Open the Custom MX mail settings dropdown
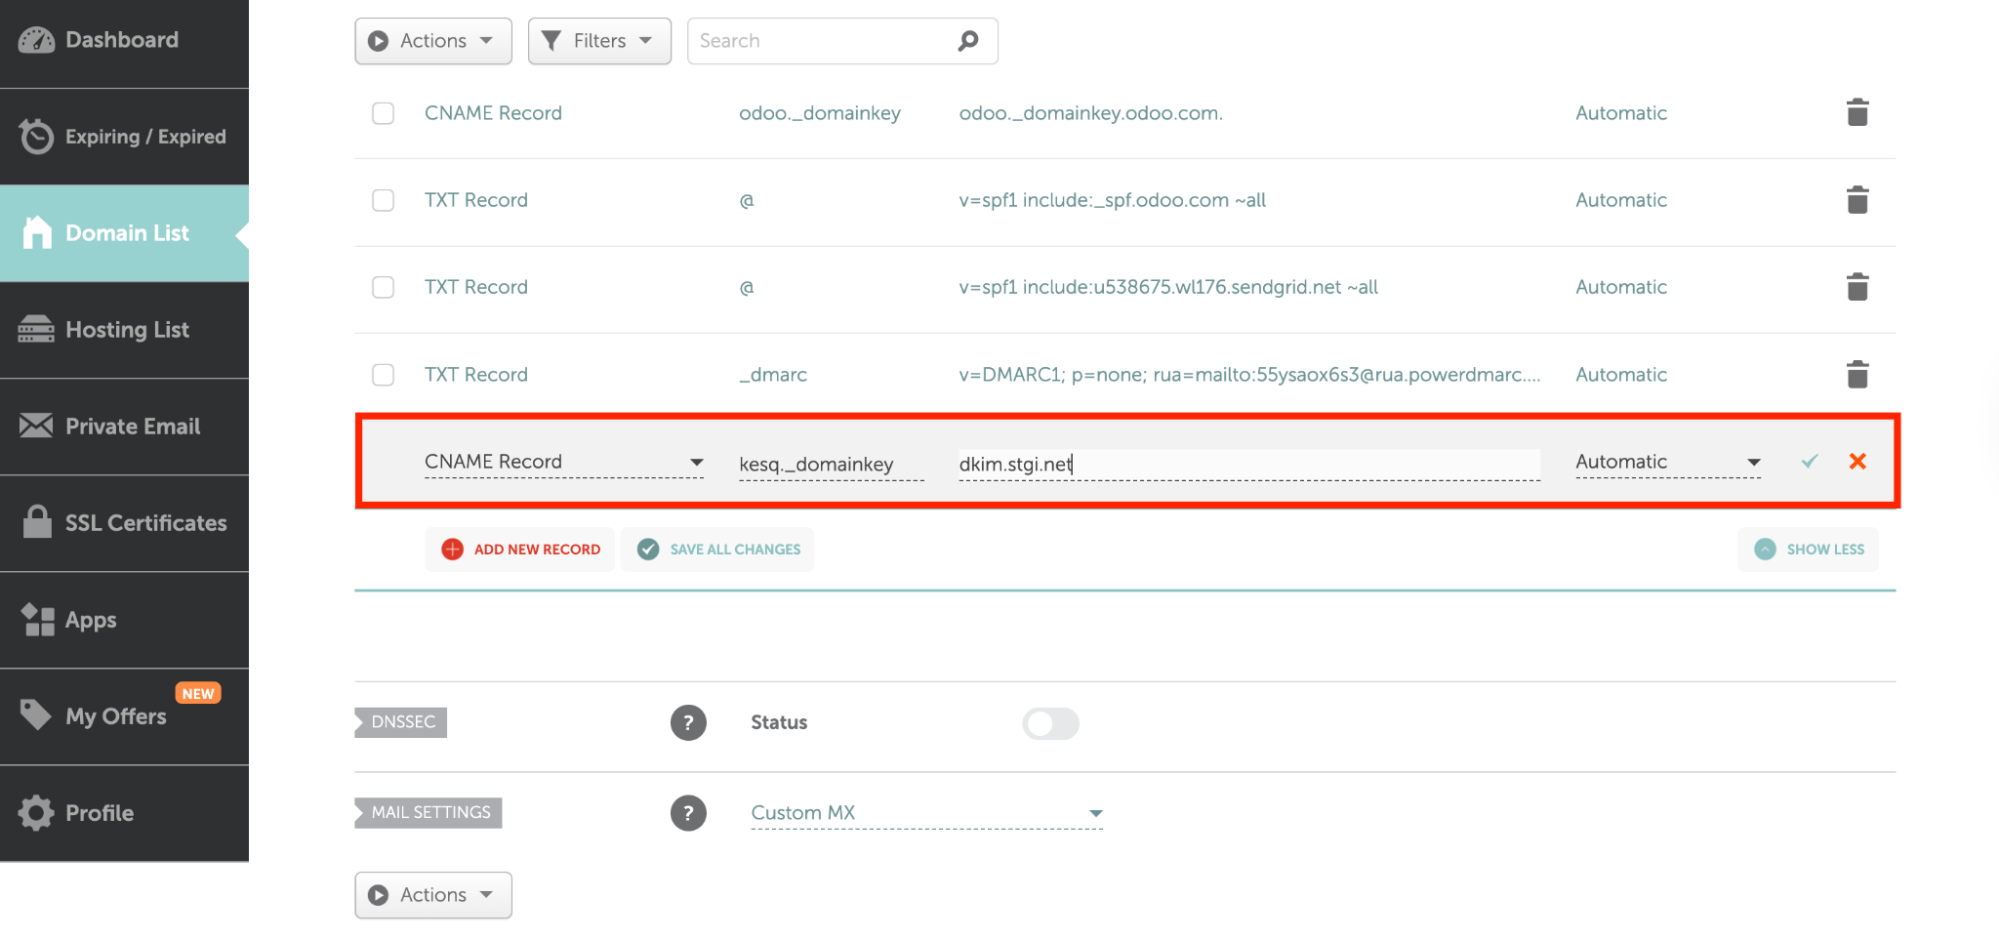The image size is (1999, 937). [x=926, y=813]
